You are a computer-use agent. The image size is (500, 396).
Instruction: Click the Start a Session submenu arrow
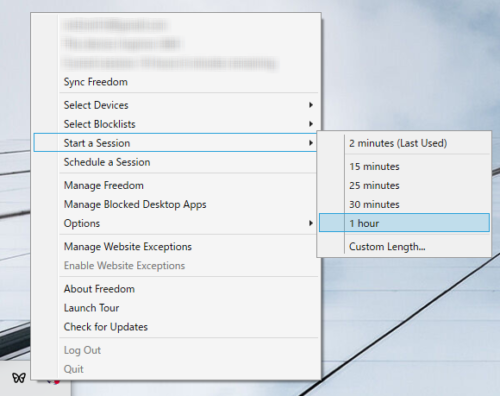point(311,143)
